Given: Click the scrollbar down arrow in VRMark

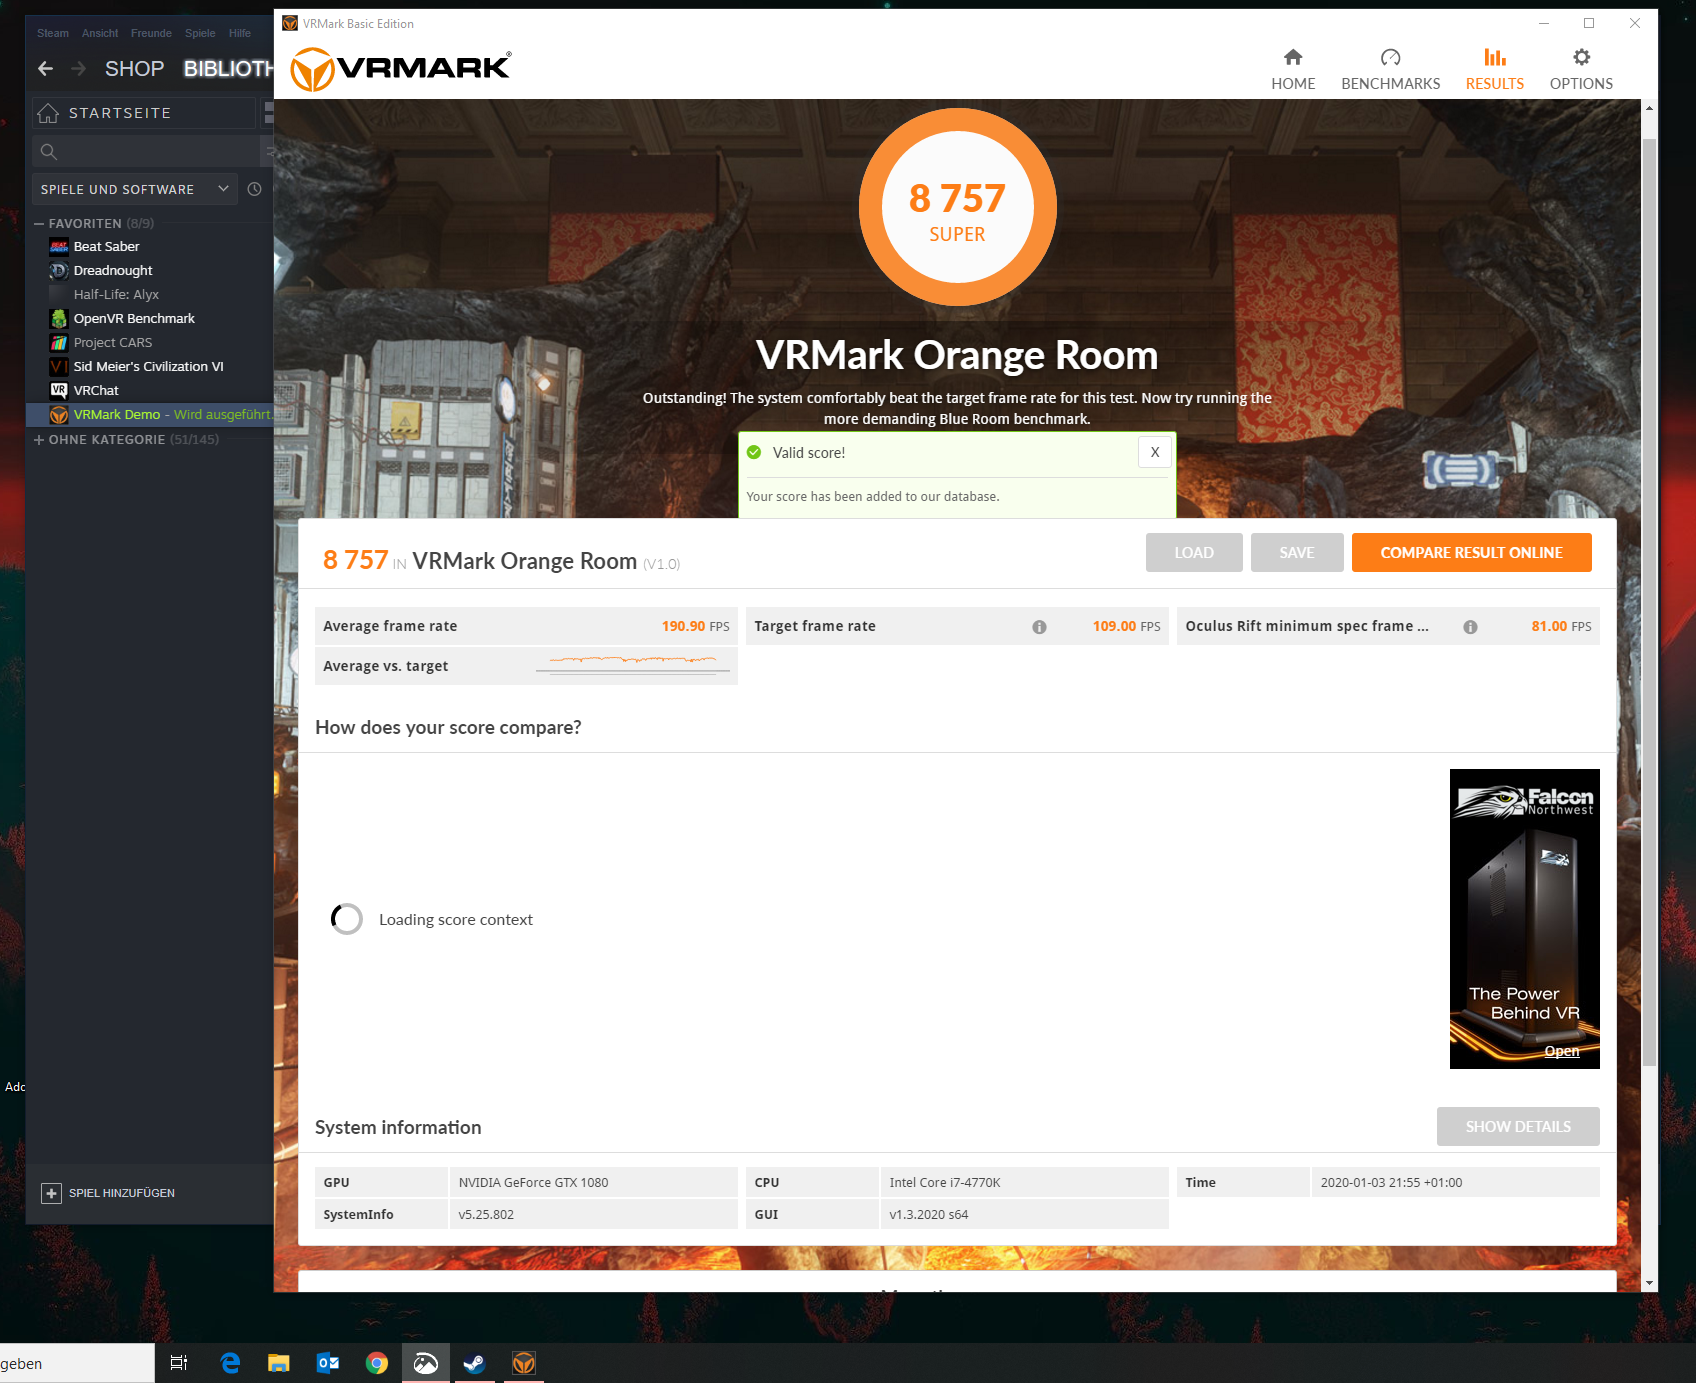Looking at the screenshot, I should tap(1649, 1283).
